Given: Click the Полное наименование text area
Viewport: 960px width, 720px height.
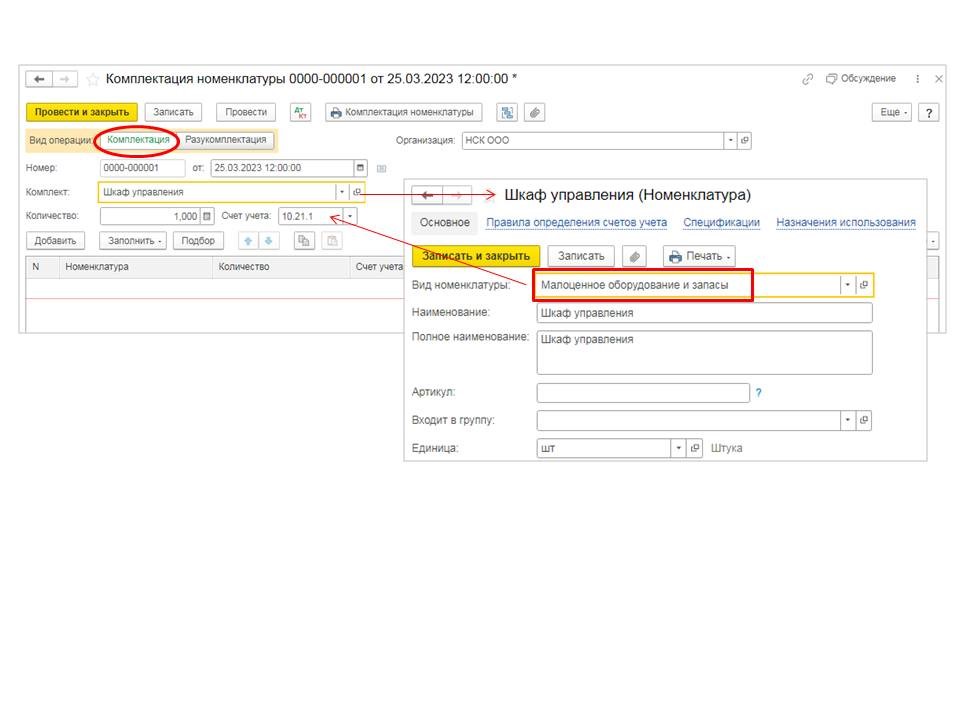Looking at the screenshot, I should [704, 353].
